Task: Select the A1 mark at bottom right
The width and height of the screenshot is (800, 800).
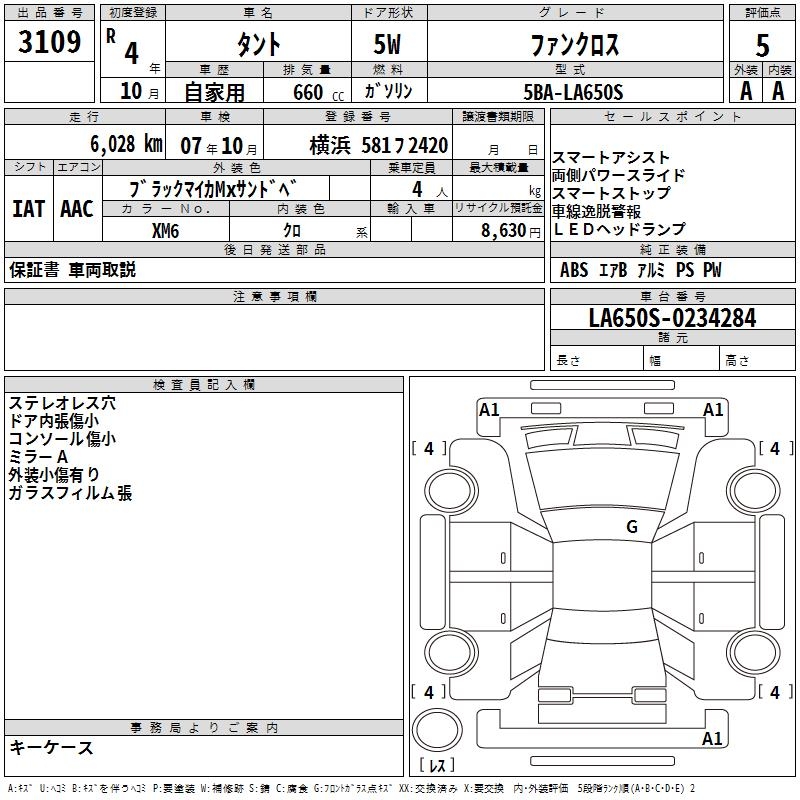Action: (712, 738)
